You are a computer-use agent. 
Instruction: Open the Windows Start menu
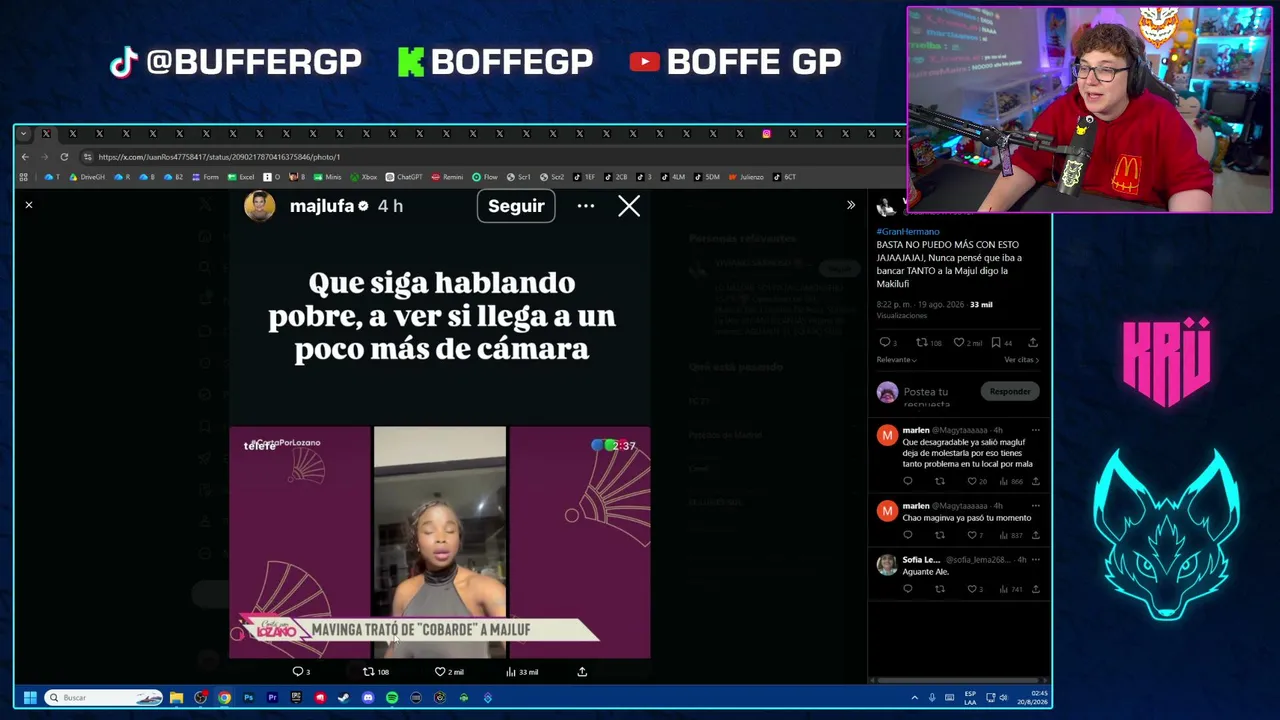pyautogui.click(x=30, y=698)
